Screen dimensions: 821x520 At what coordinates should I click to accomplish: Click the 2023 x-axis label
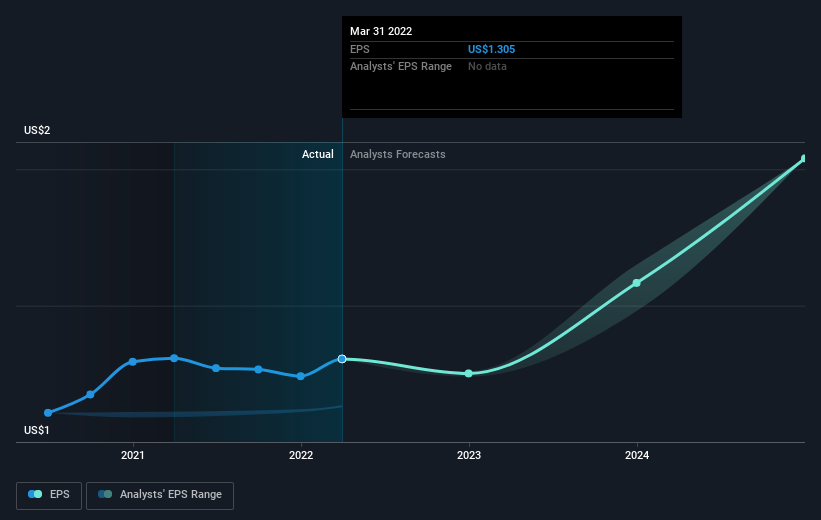(469, 455)
